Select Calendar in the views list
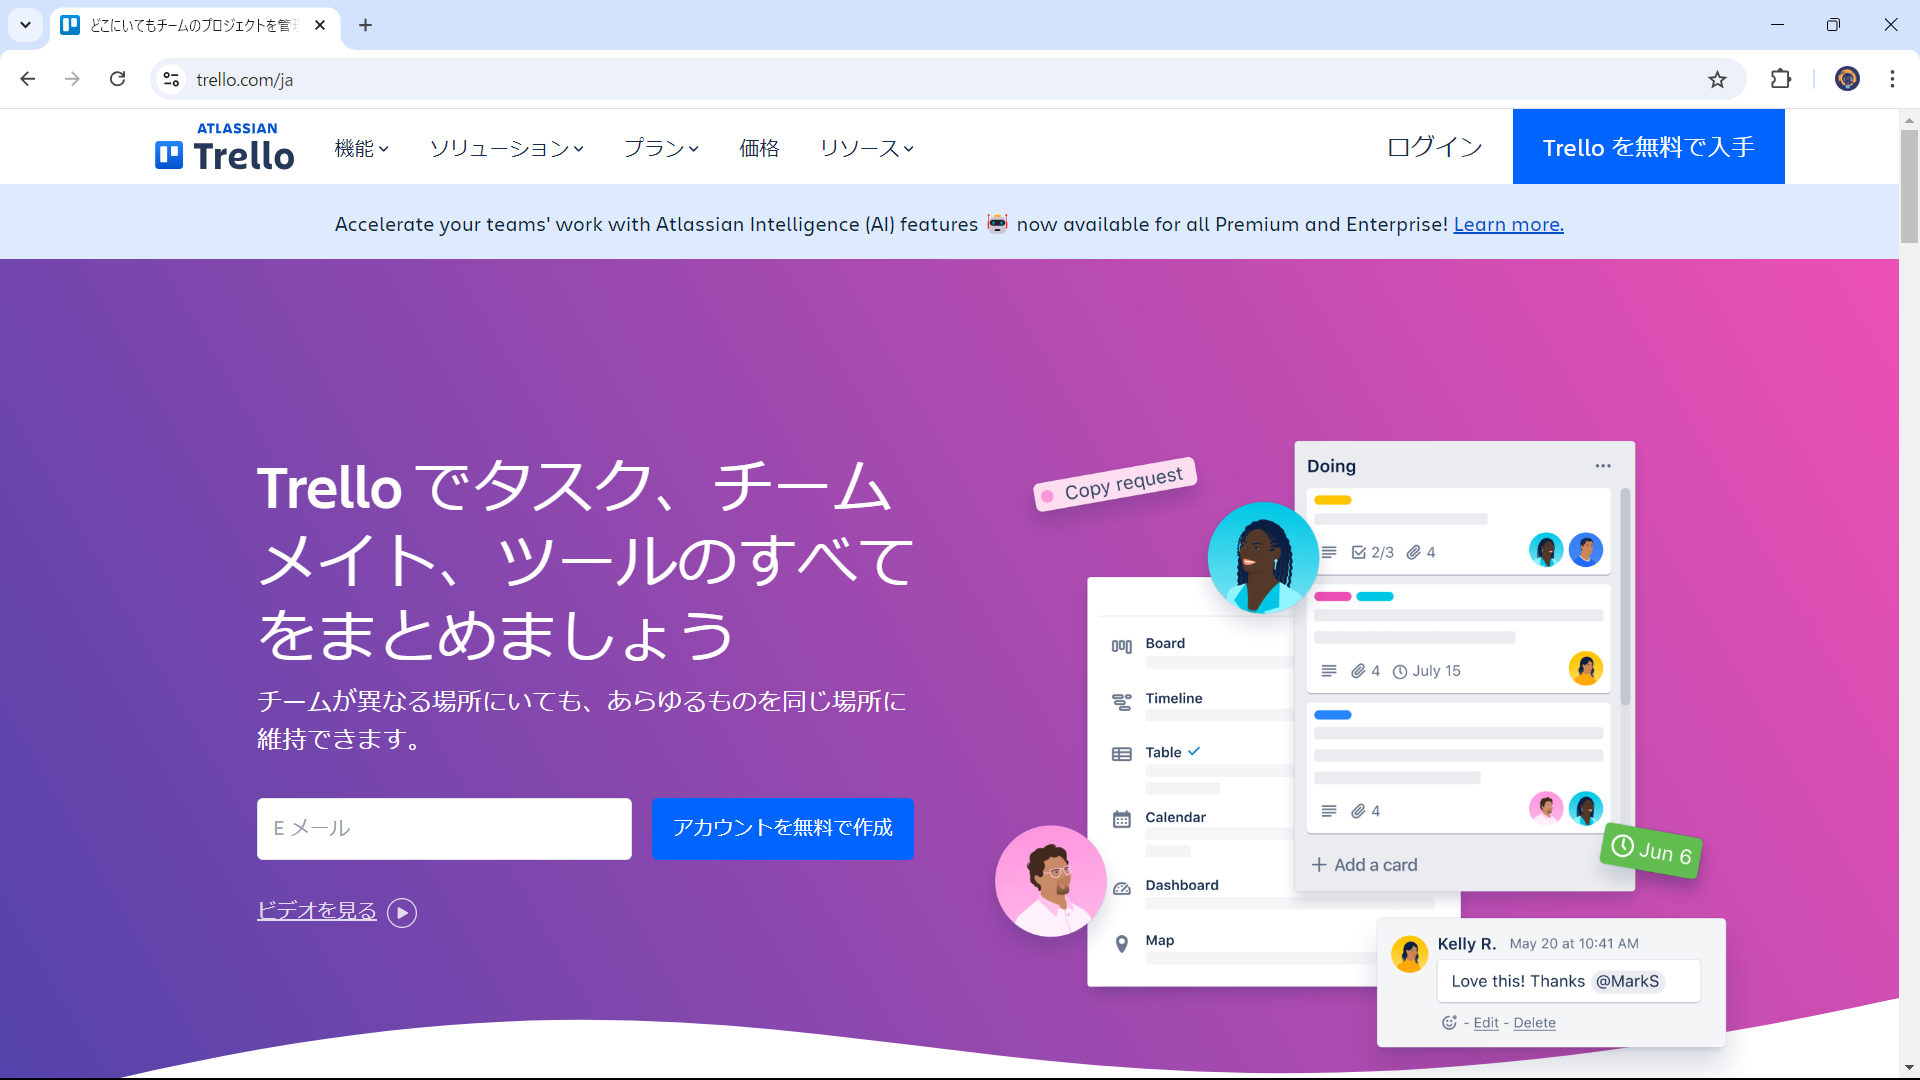The image size is (1920, 1080). 1175,817
